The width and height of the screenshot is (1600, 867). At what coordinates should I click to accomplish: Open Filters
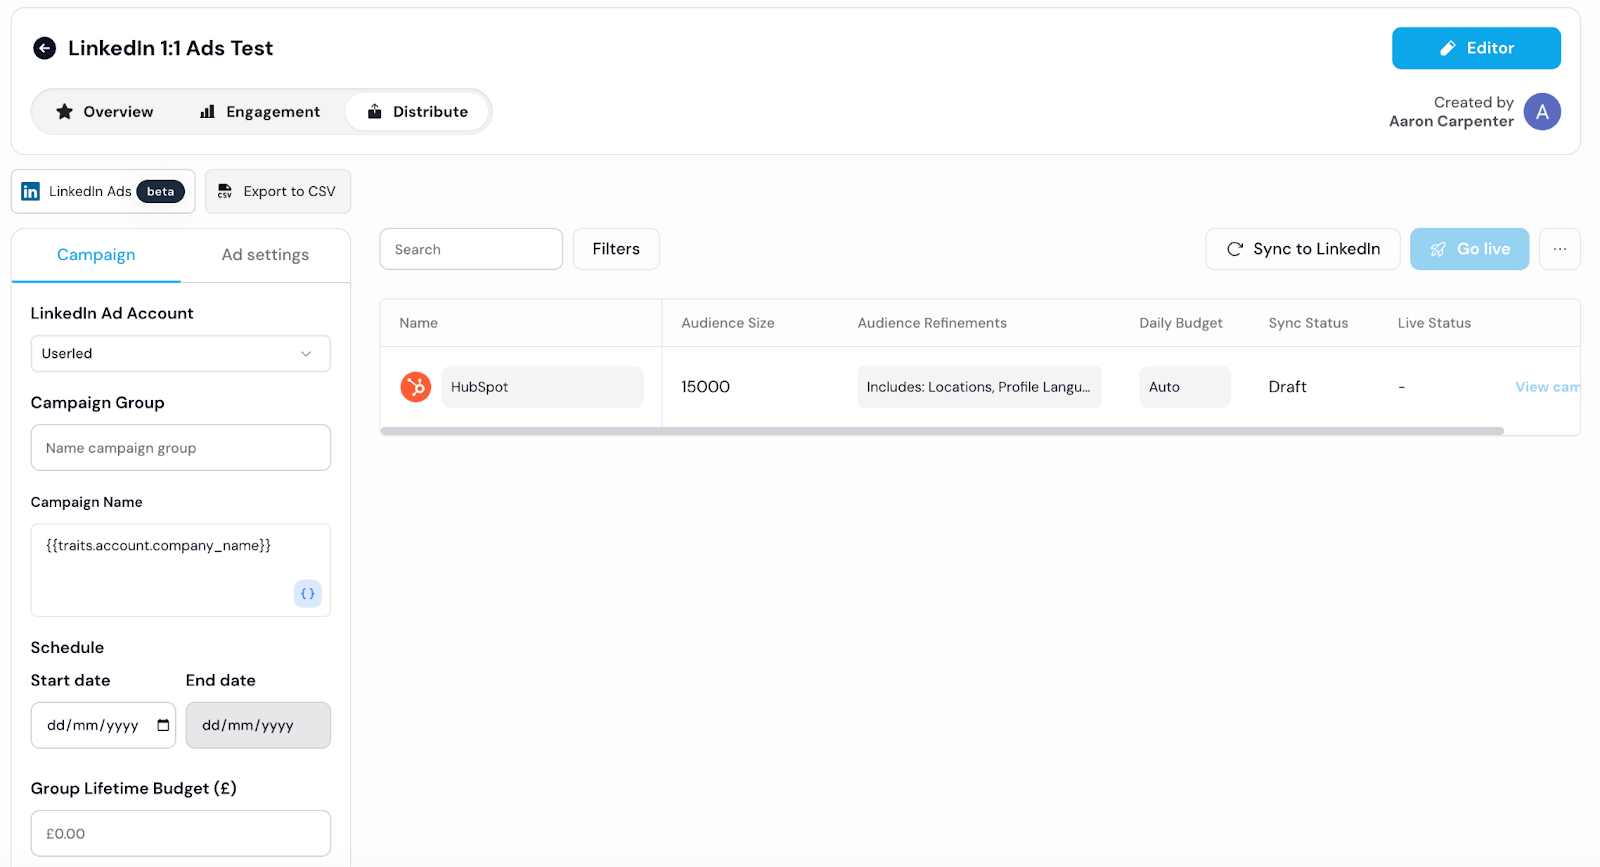[x=616, y=249]
